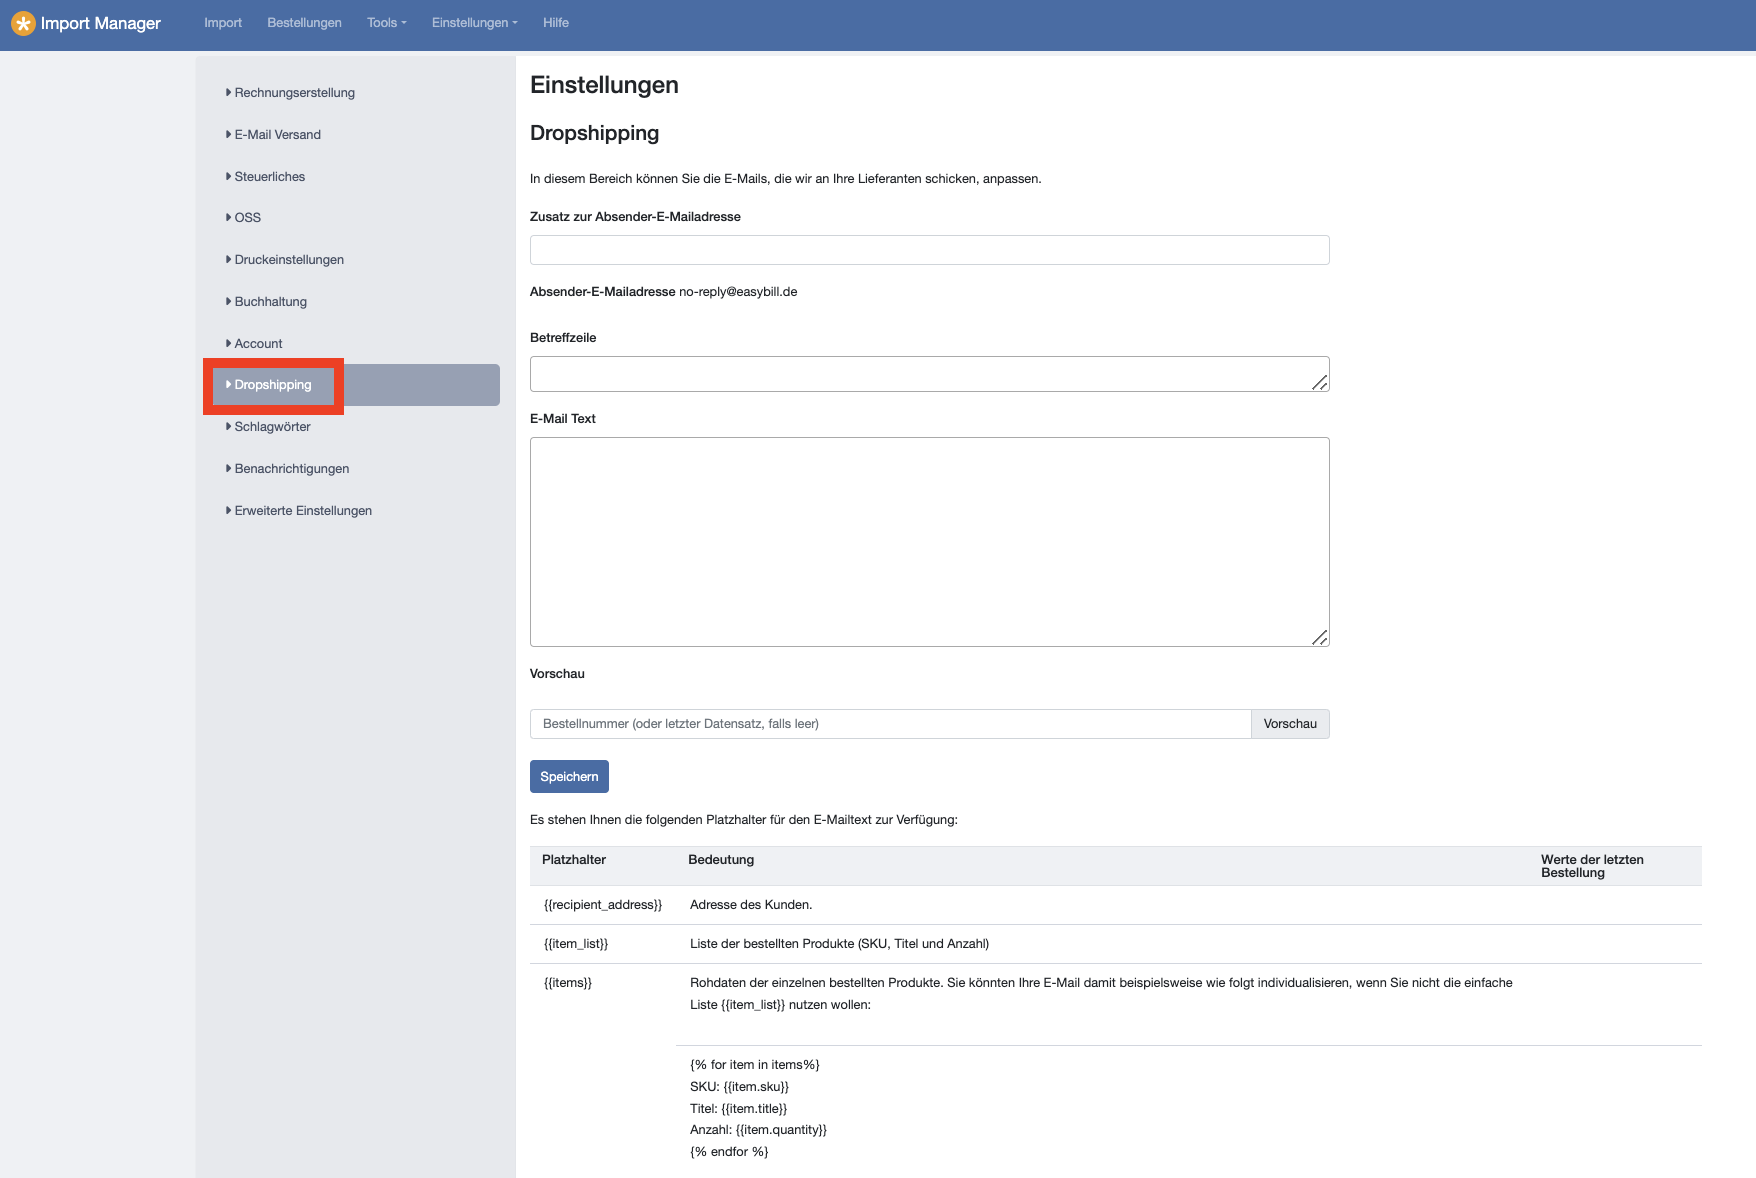The height and width of the screenshot is (1178, 1756).
Task: Expand the Einstellungen dropdown in navbar
Action: click(474, 23)
